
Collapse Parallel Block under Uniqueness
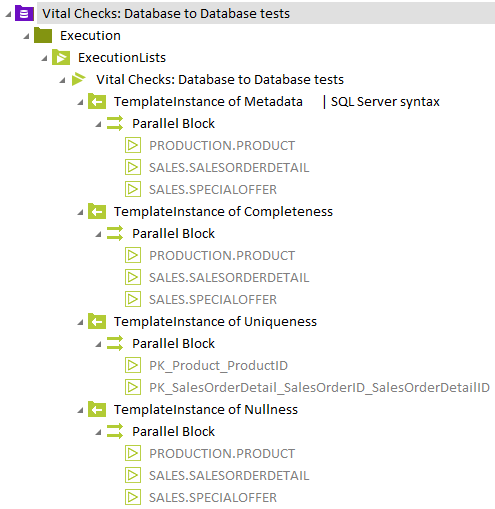click(x=98, y=344)
